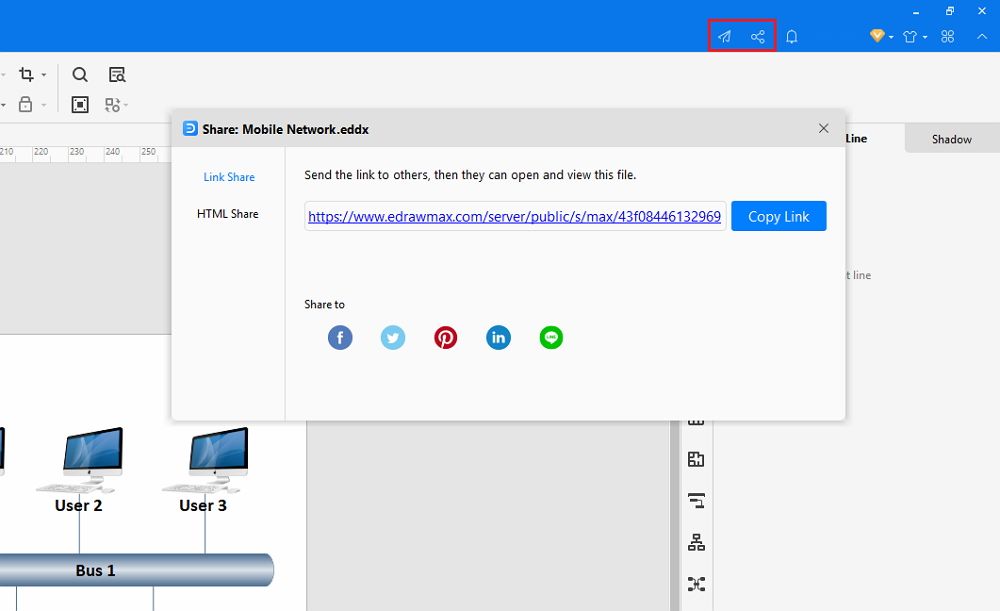Click the padlock lock icon

coord(26,104)
